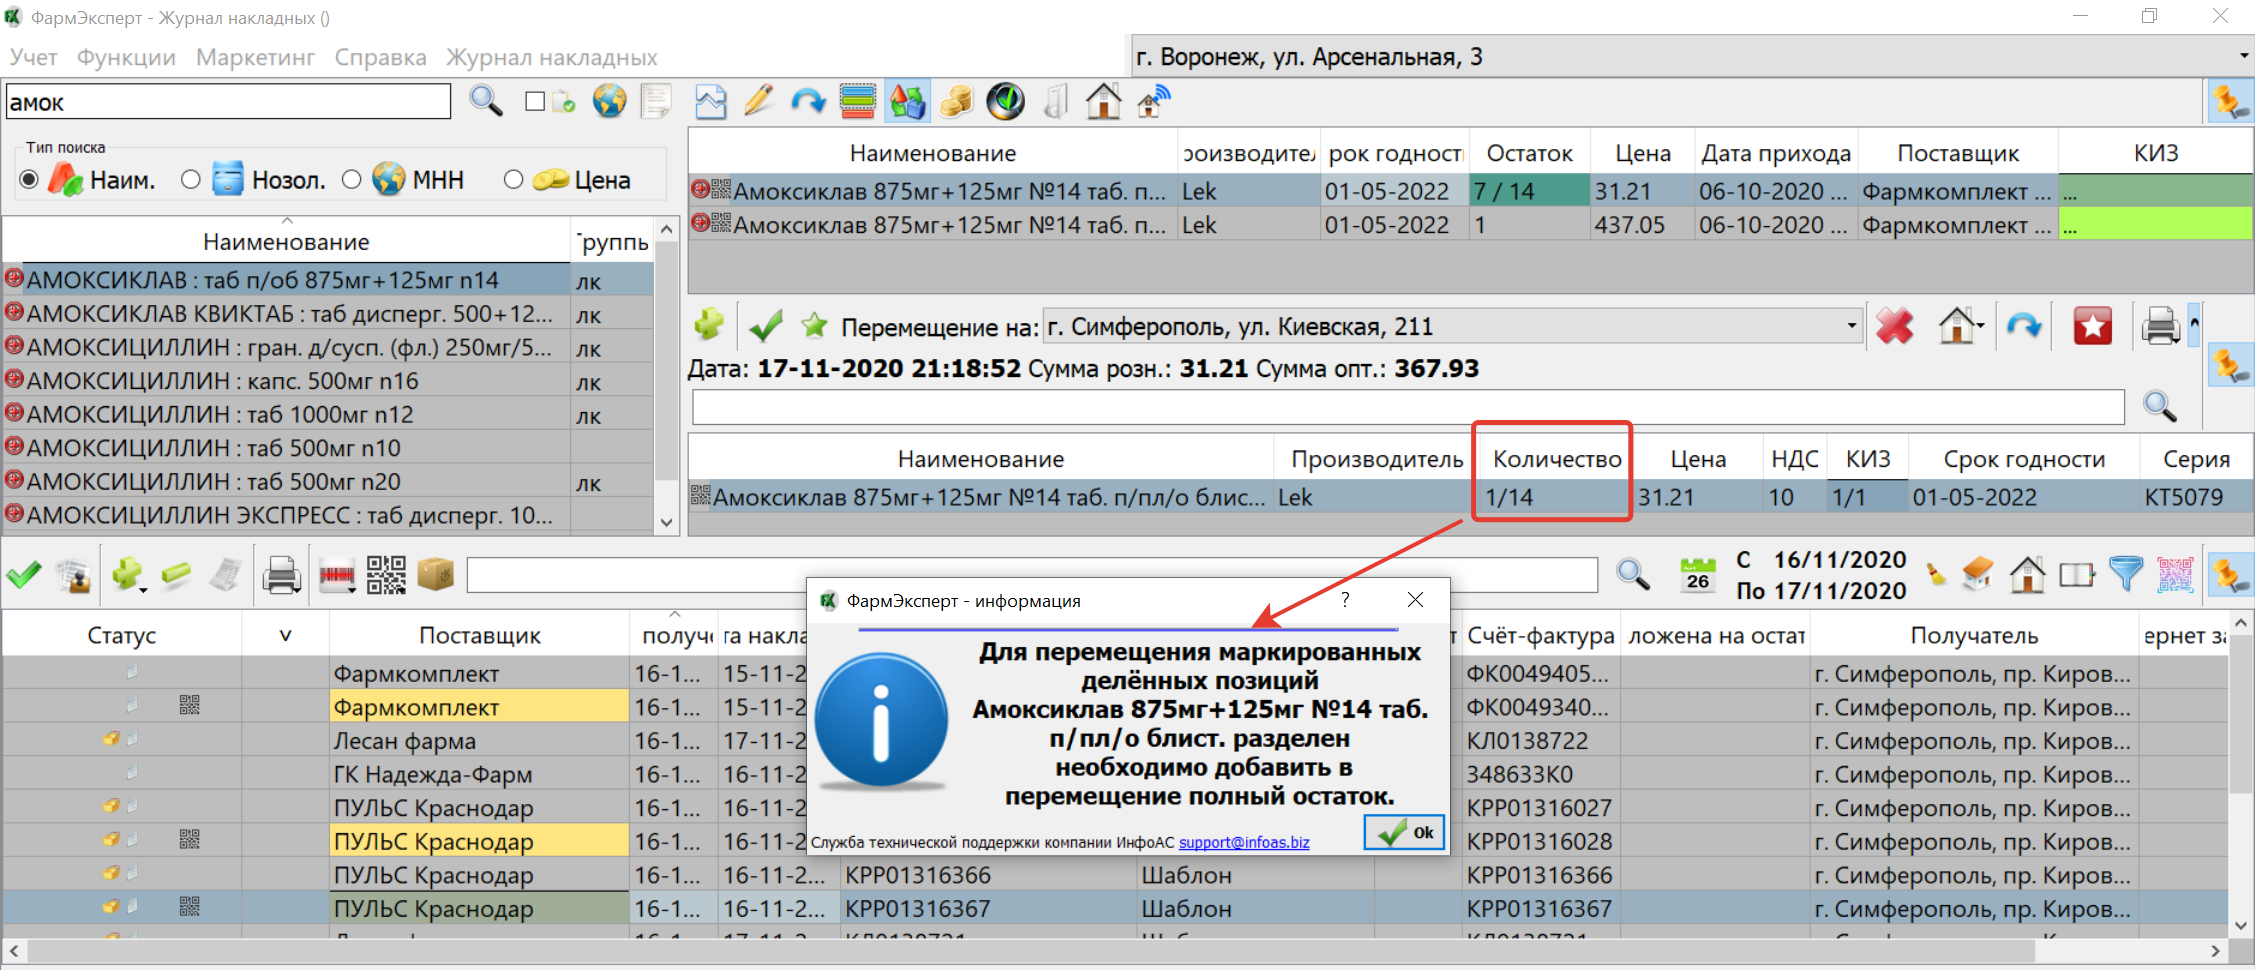Open the Маркетинг menu
The image size is (2255, 970).
(255, 57)
